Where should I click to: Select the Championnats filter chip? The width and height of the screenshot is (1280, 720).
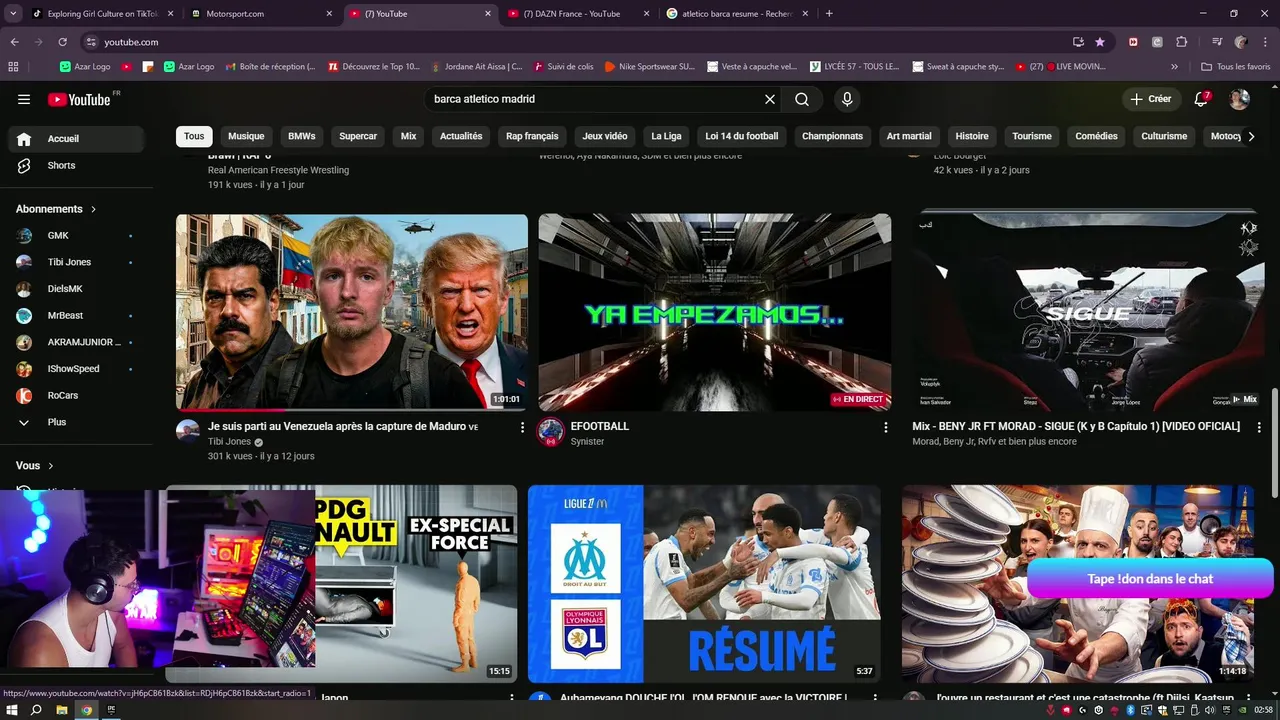click(x=832, y=136)
